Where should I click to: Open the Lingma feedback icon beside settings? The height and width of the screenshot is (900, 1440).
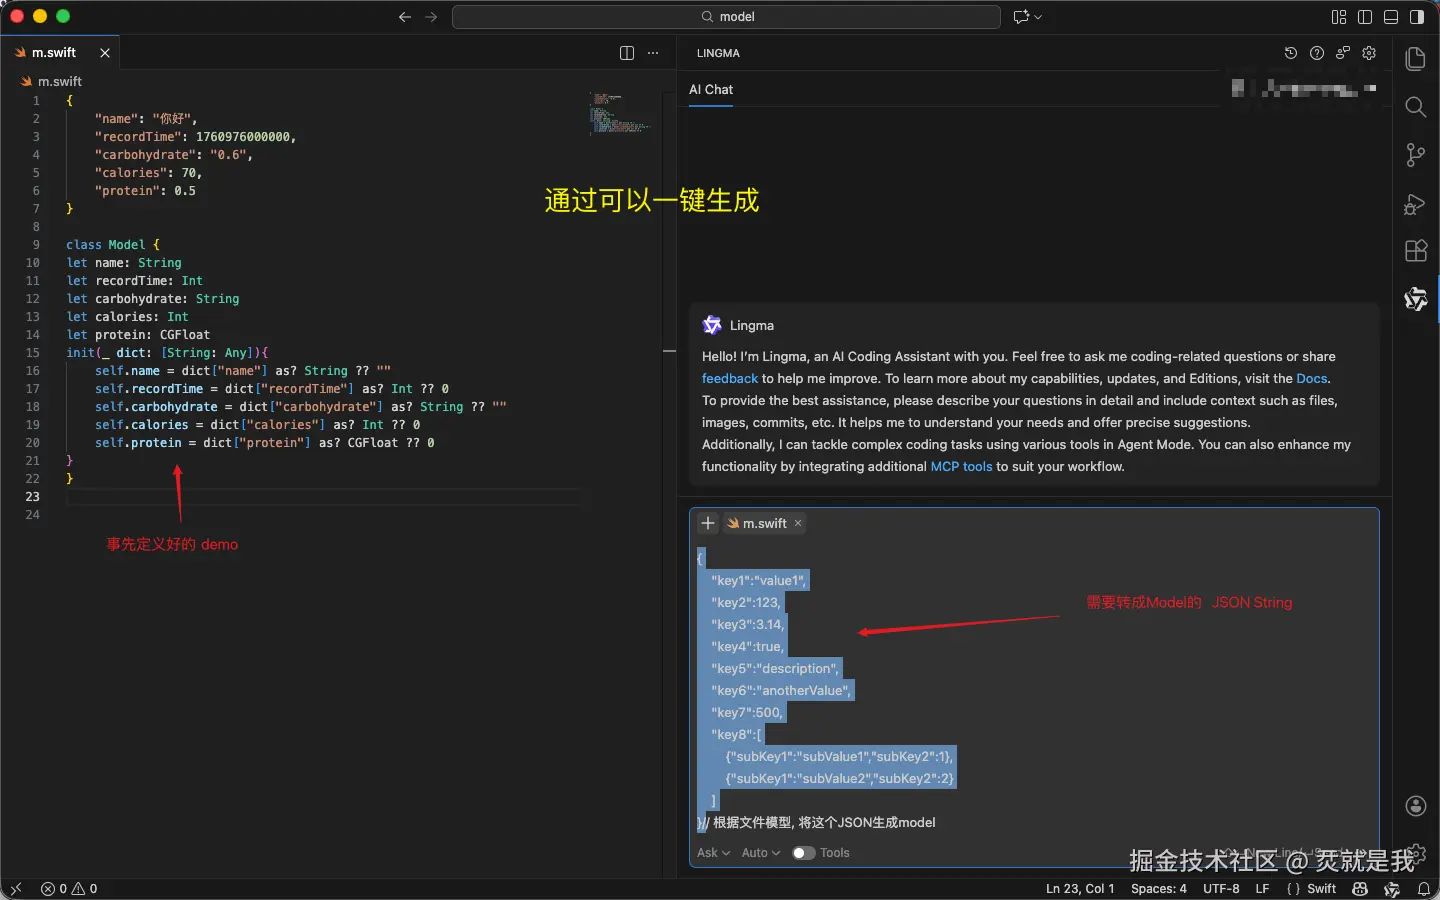(1343, 53)
